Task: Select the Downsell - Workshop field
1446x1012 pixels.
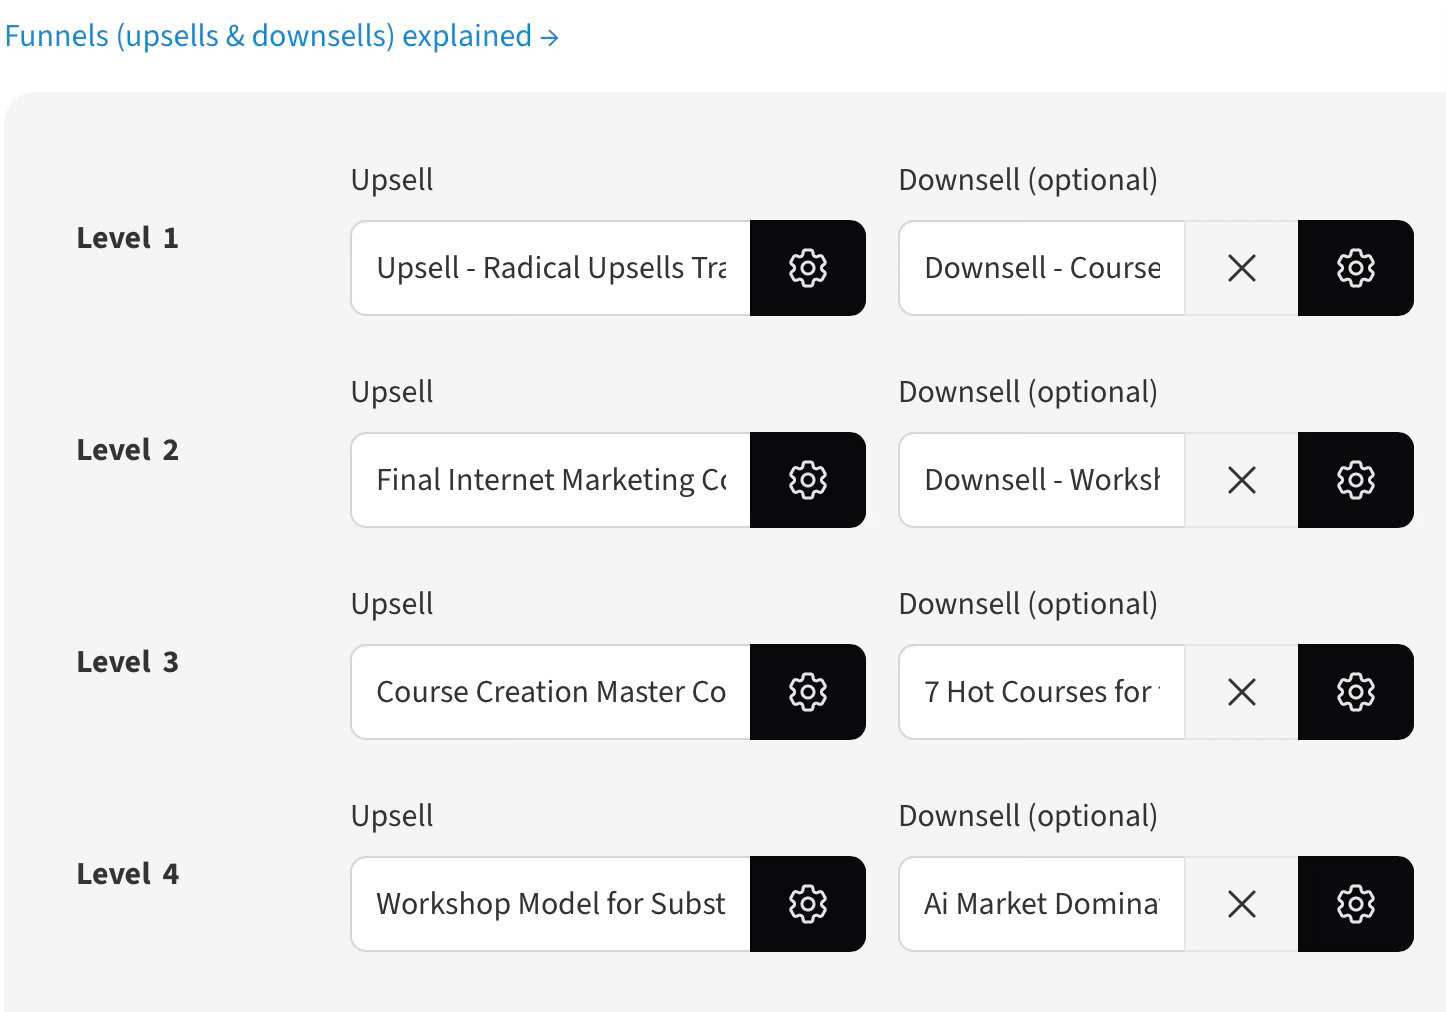Action: pyautogui.click(x=1042, y=480)
